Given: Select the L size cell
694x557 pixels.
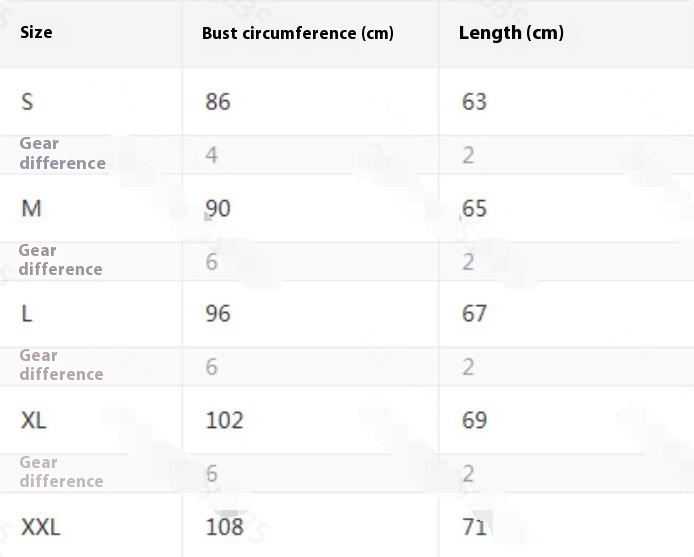Looking at the screenshot, I should coord(27,313).
